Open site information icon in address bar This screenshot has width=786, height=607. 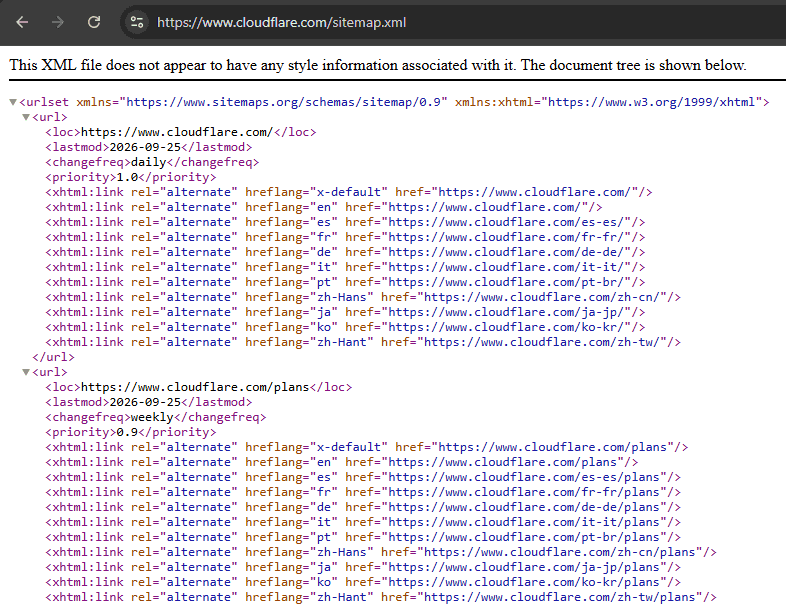tap(137, 22)
